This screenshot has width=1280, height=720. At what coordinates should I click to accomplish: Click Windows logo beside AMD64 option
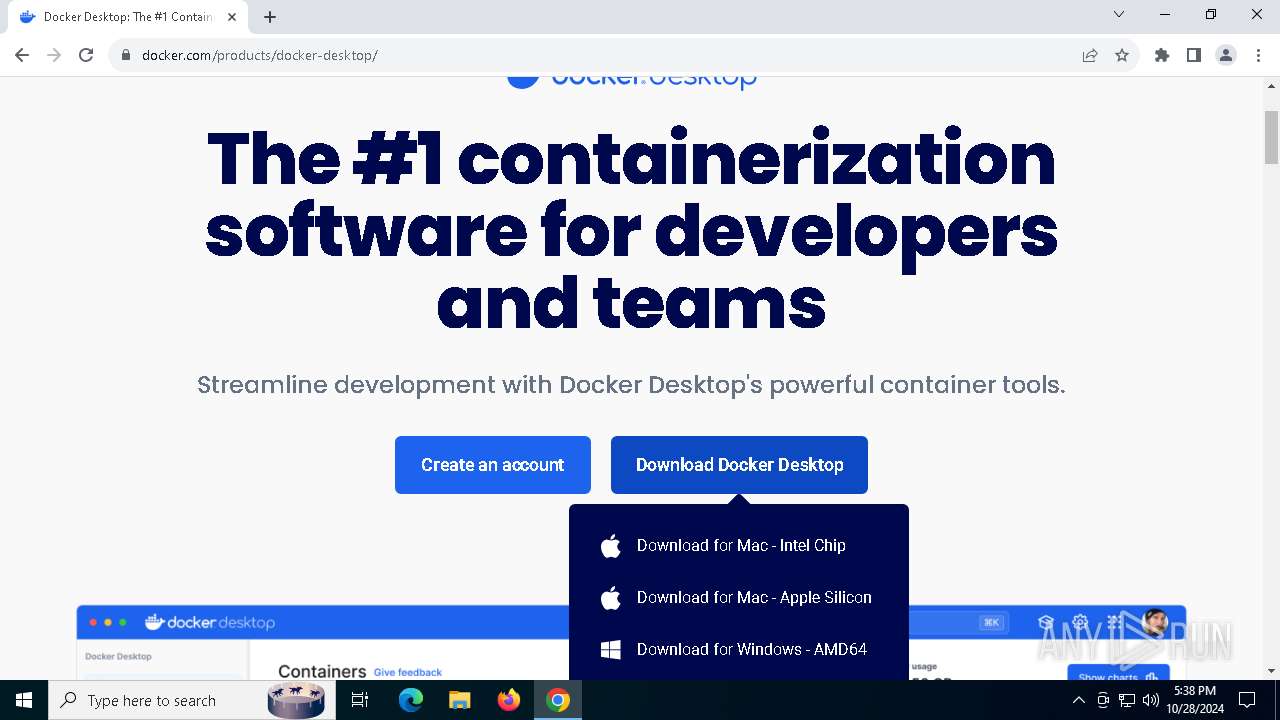point(611,650)
